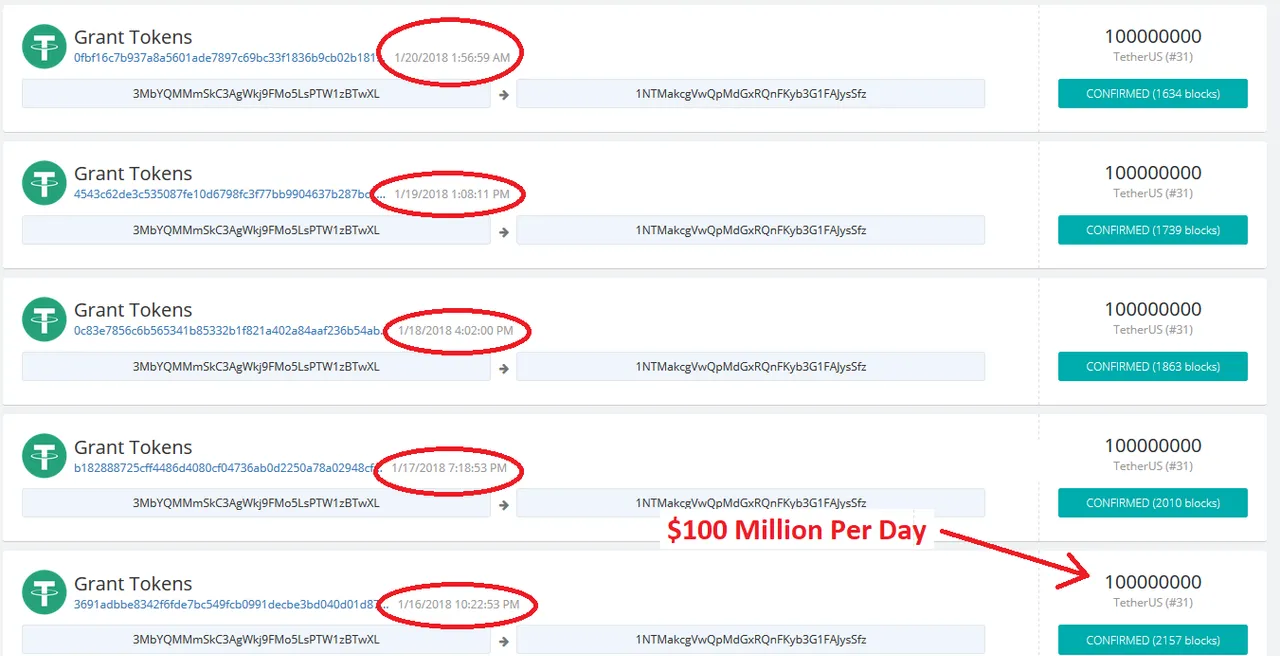Click the CONFIRMED (1863 blocks) button
This screenshot has width=1280, height=656.
[1153, 367]
